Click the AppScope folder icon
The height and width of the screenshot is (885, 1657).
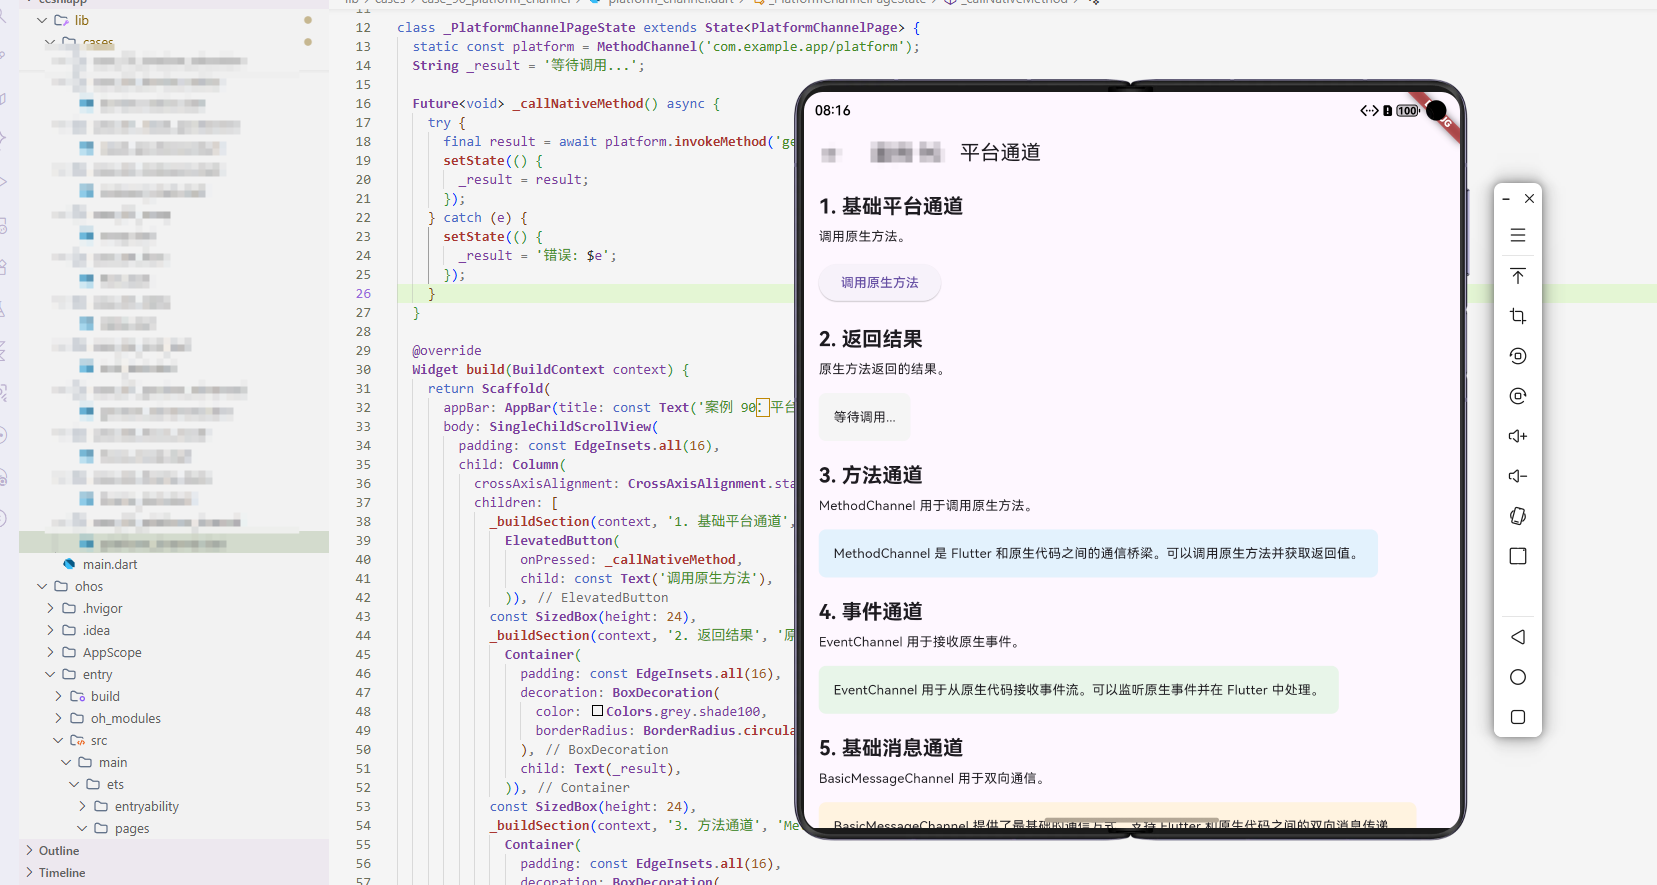69,652
